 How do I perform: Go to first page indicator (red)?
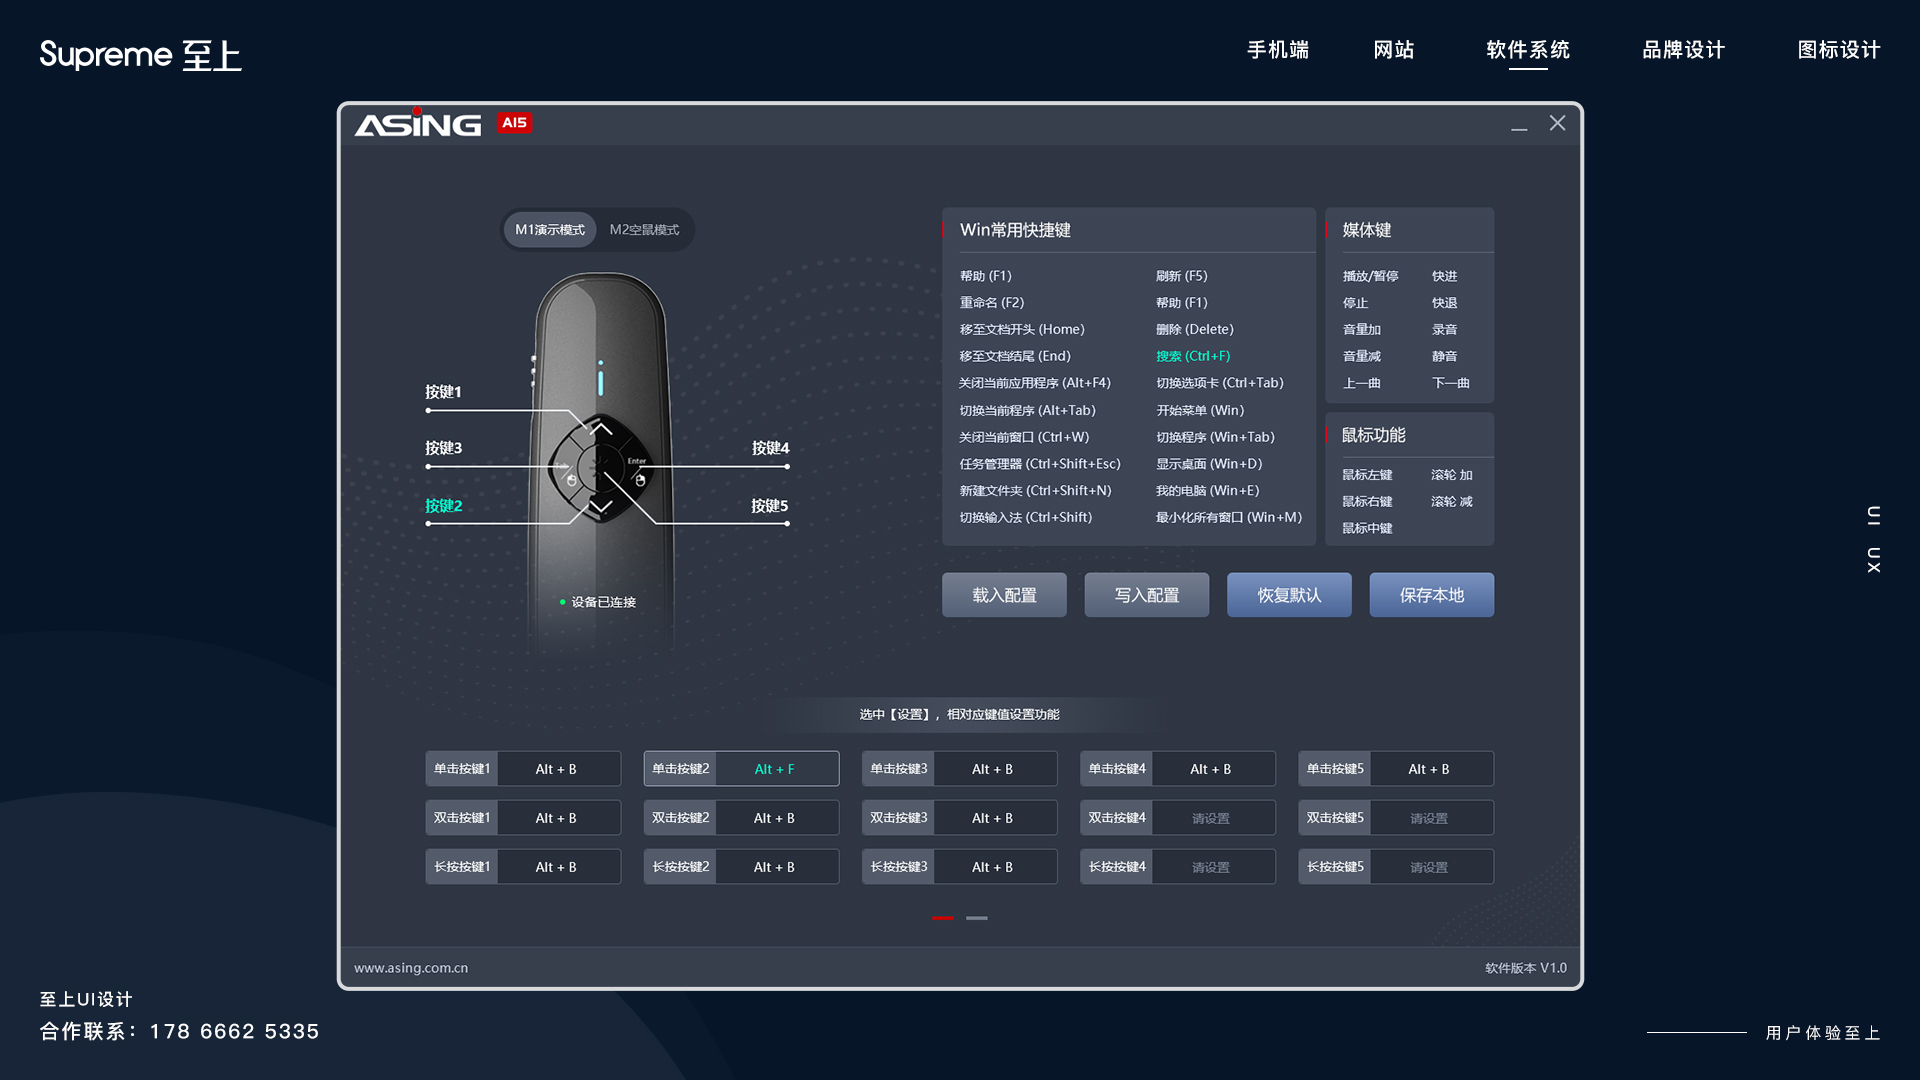[943, 918]
